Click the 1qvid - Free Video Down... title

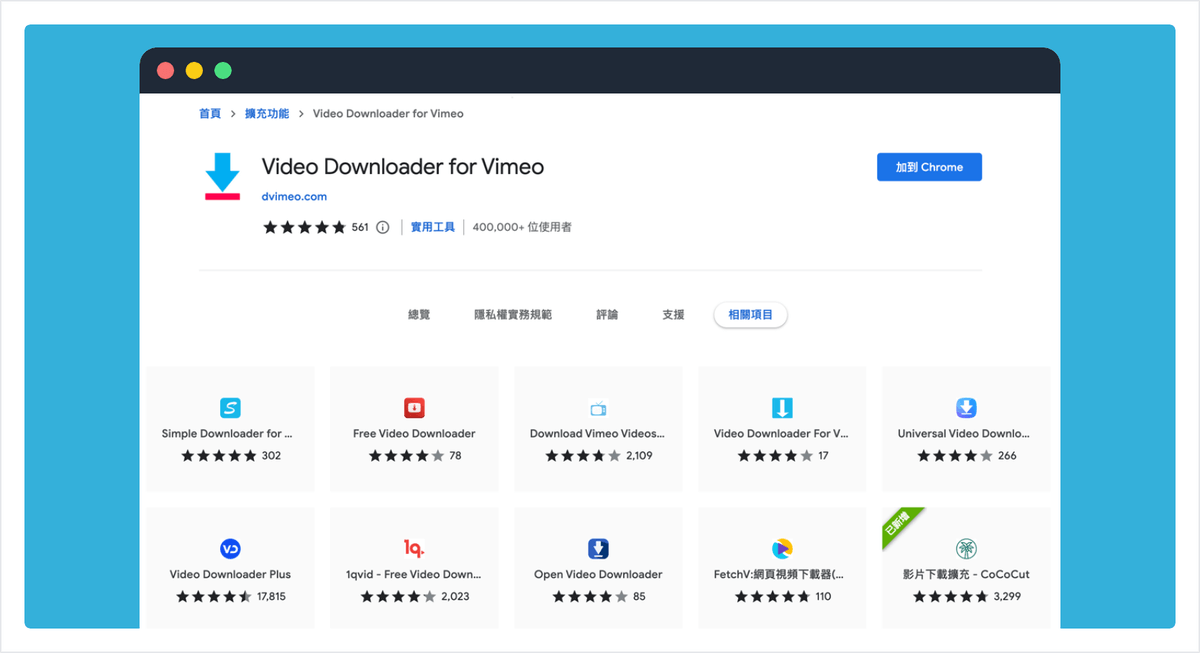414,575
